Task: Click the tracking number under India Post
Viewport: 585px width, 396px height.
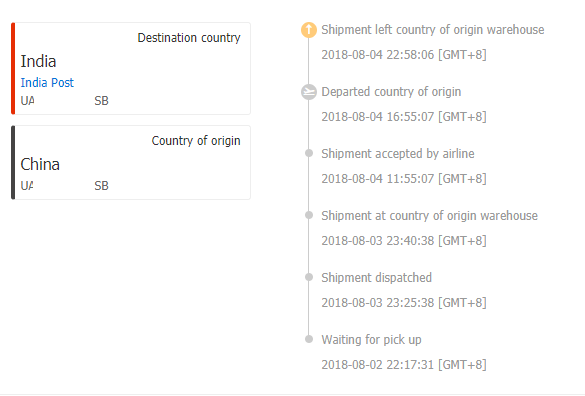Action: click(x=65, y=101)
